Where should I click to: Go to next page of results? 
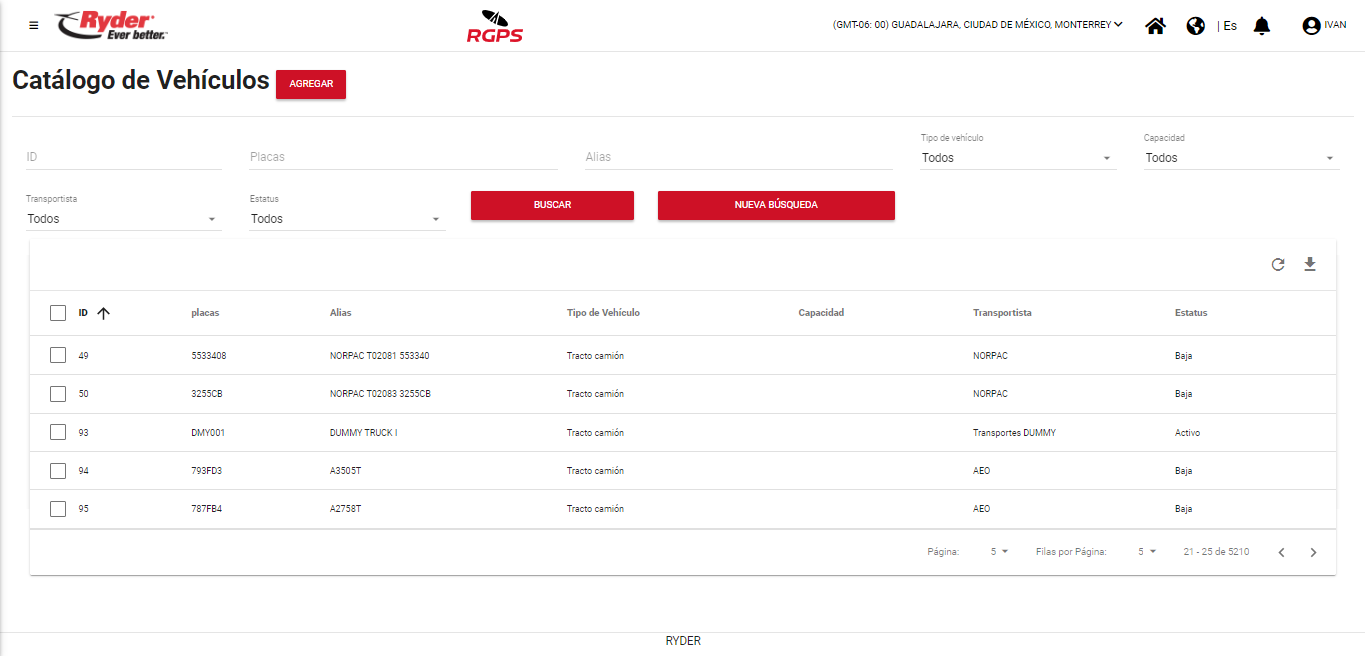tap(1314, 552)
